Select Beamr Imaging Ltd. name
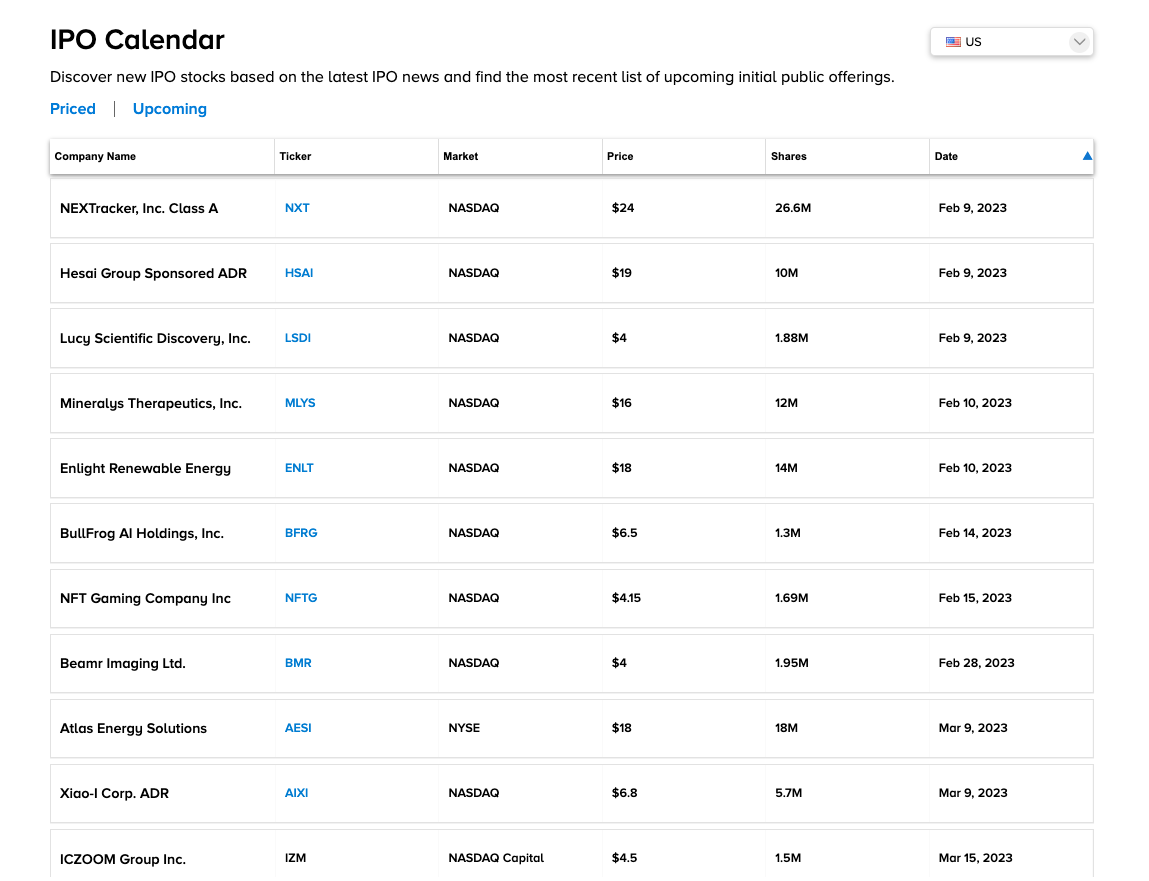The height and width of the screenshot is (881, 1149). 123,664
